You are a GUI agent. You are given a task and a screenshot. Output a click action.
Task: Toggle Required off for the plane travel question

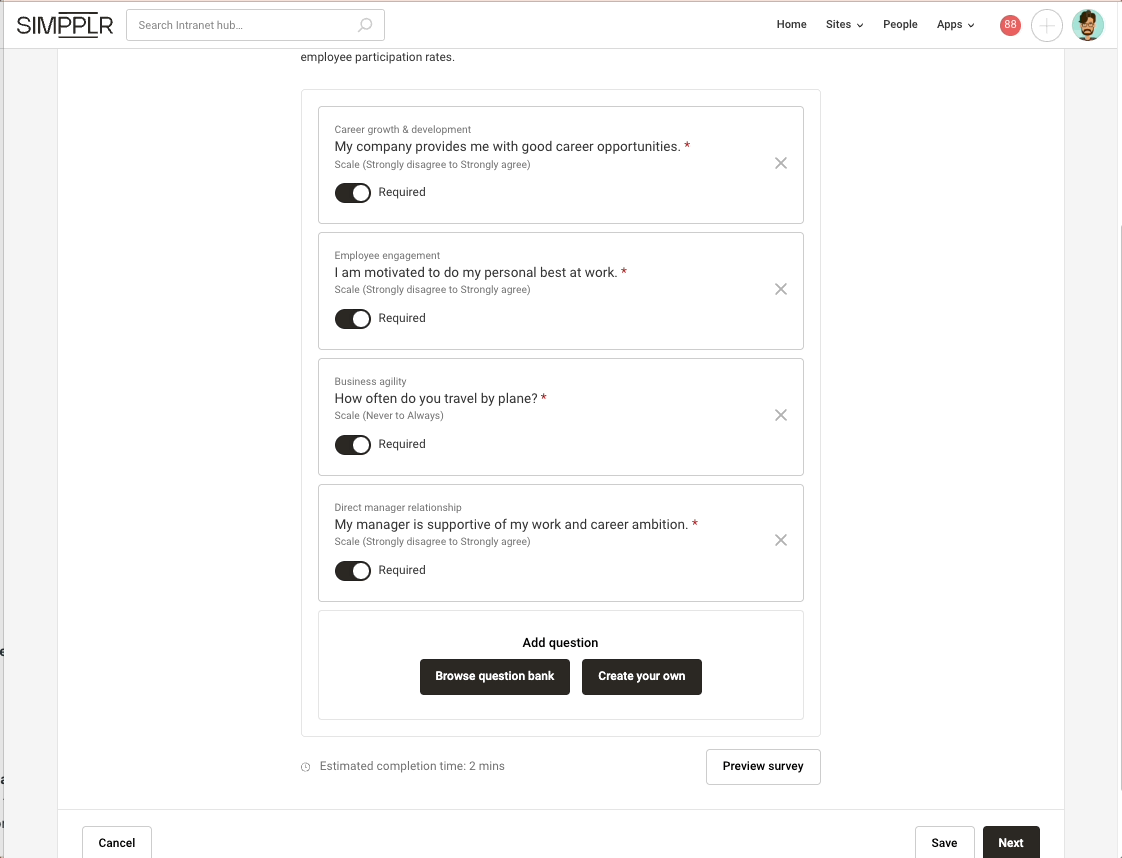352,444
